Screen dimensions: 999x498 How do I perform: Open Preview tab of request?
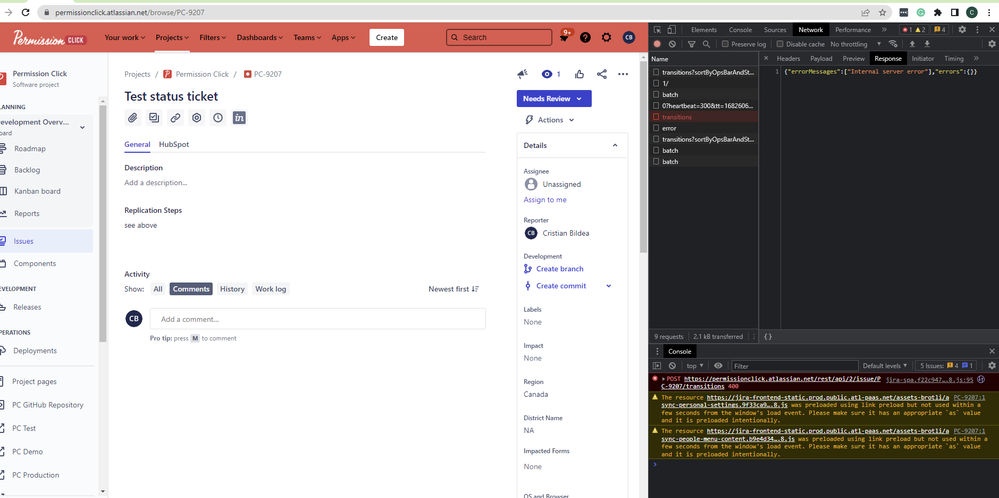point(853,59)
